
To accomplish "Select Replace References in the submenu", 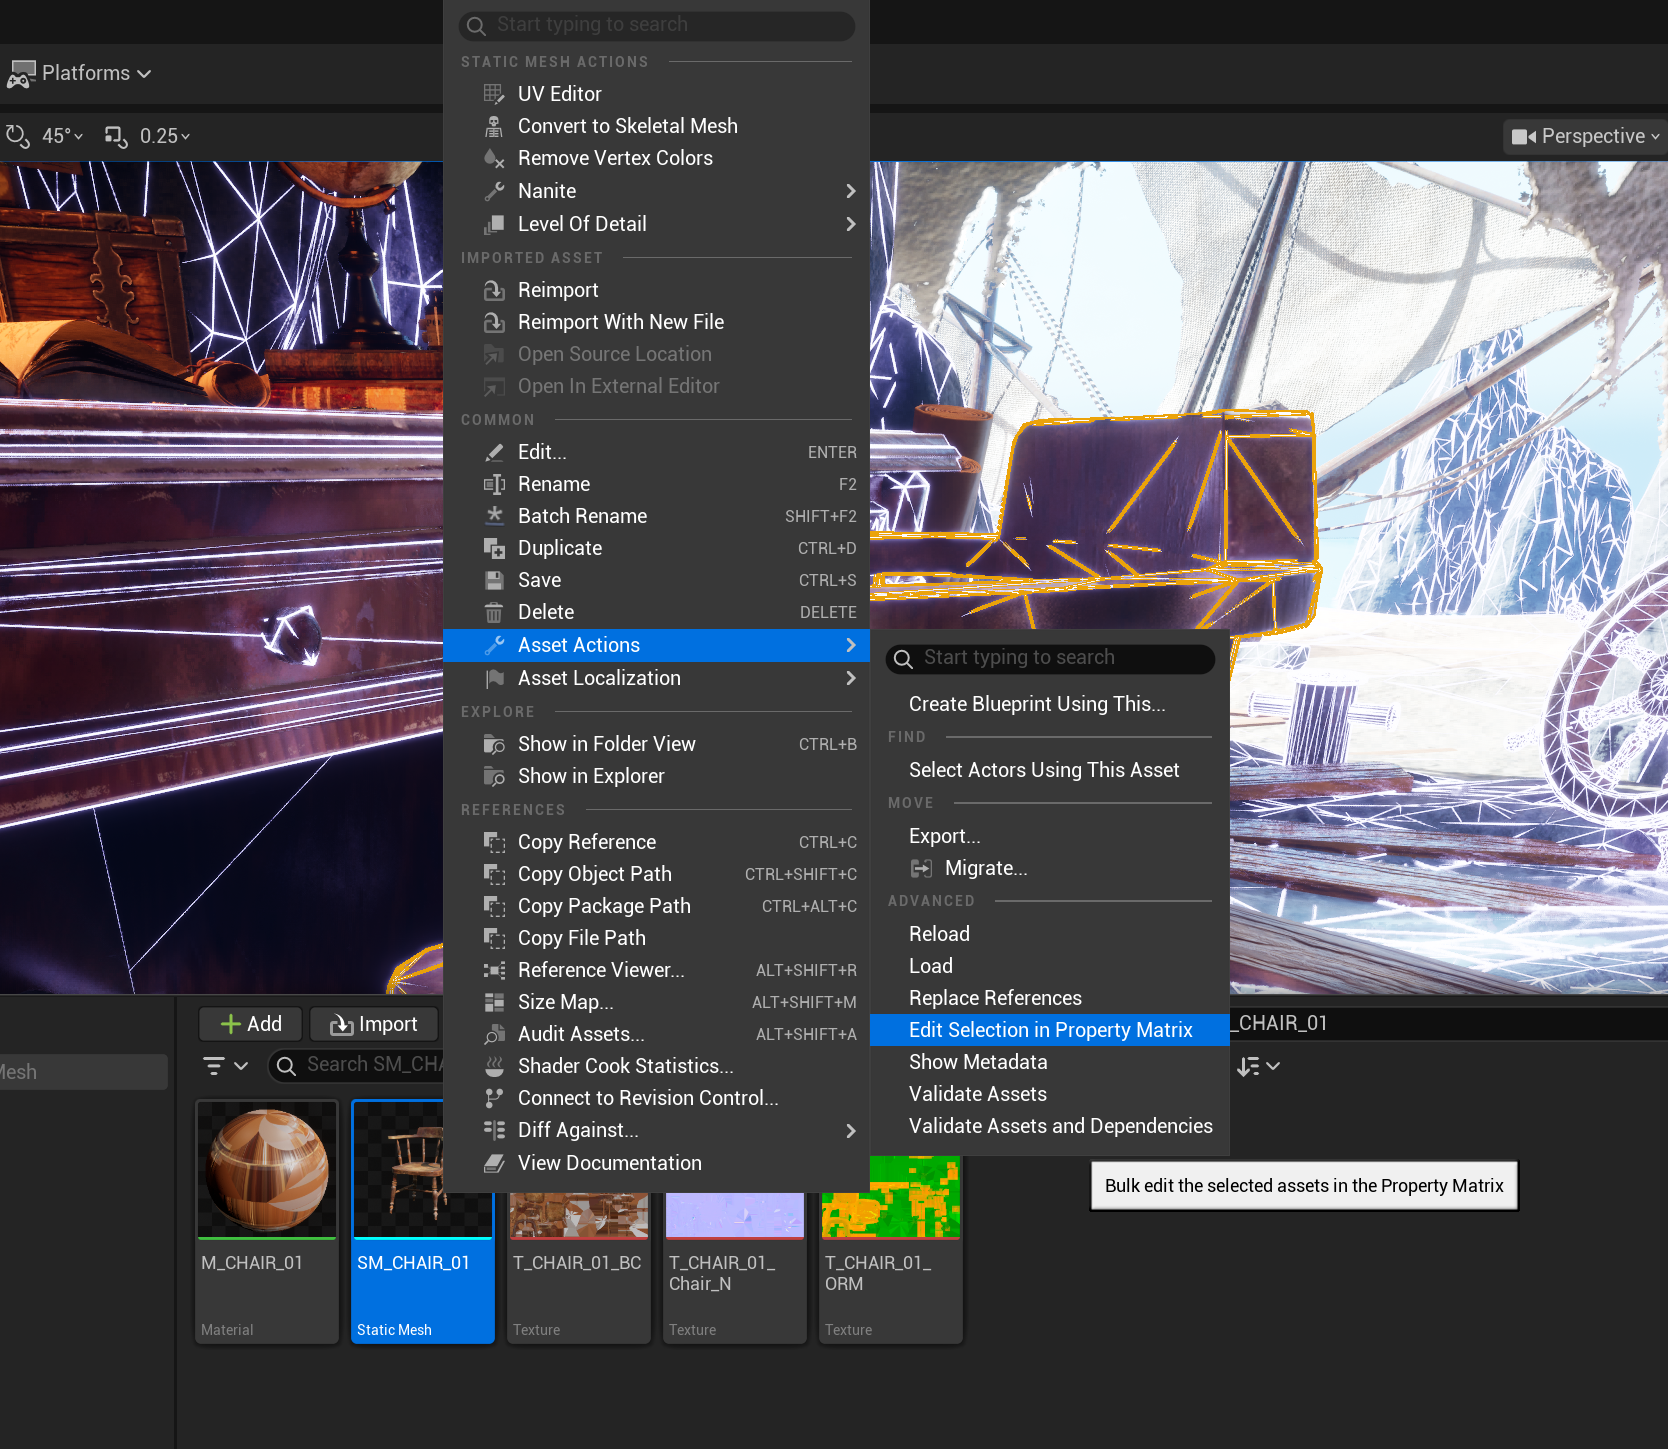I will pyautogui.click(x=995, y=998).
